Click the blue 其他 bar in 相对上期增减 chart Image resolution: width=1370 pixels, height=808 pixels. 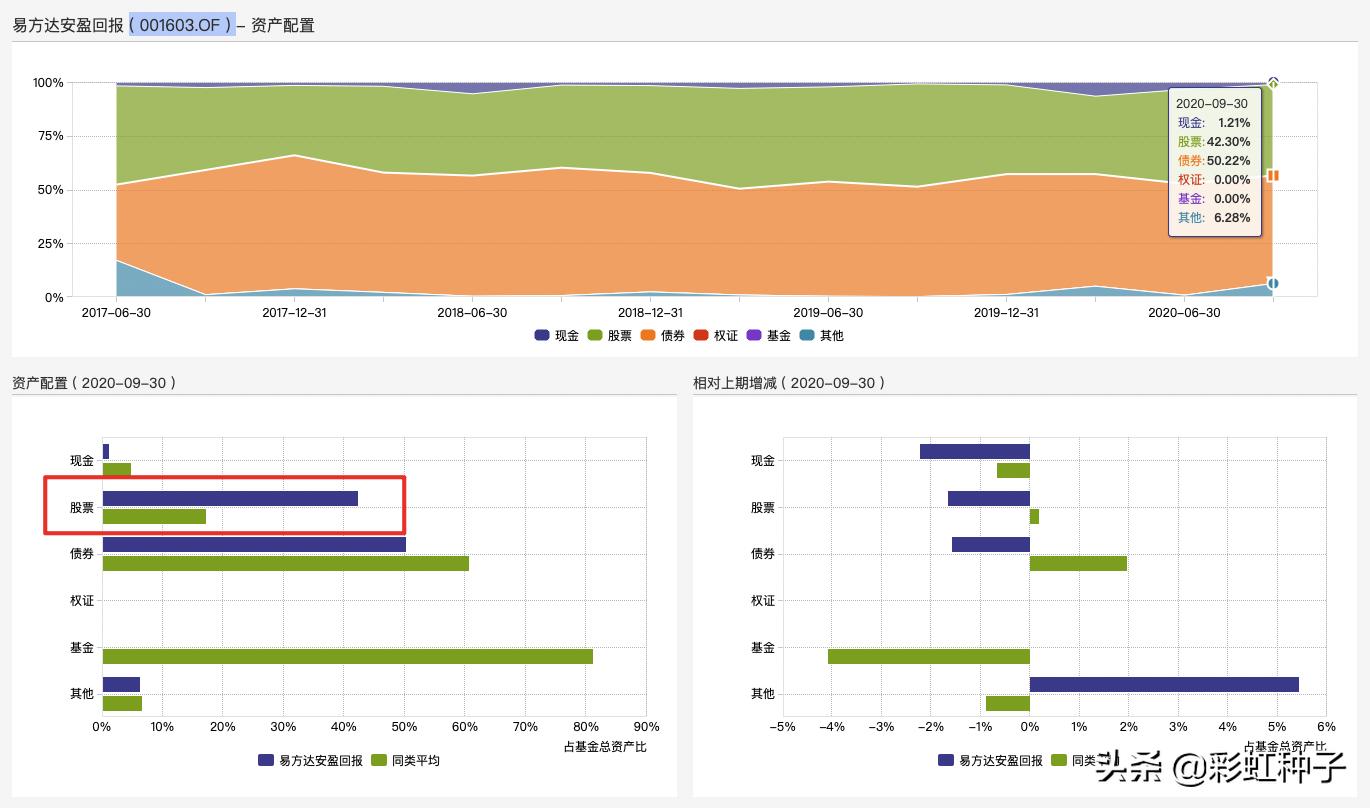coord(1164,684)
